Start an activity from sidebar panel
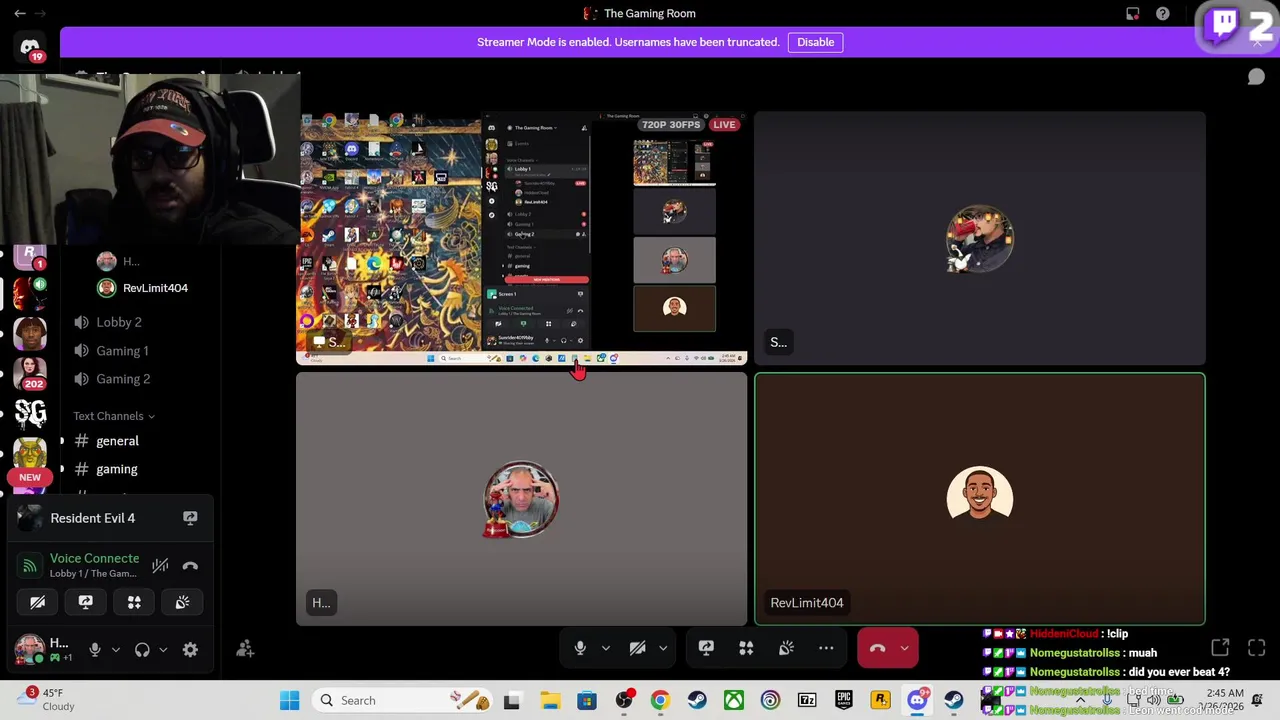The image size is (1280, 720). point(134,602)
